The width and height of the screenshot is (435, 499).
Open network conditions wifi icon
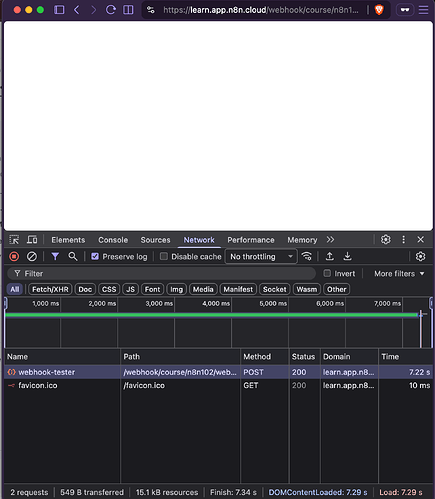(307, 256)
